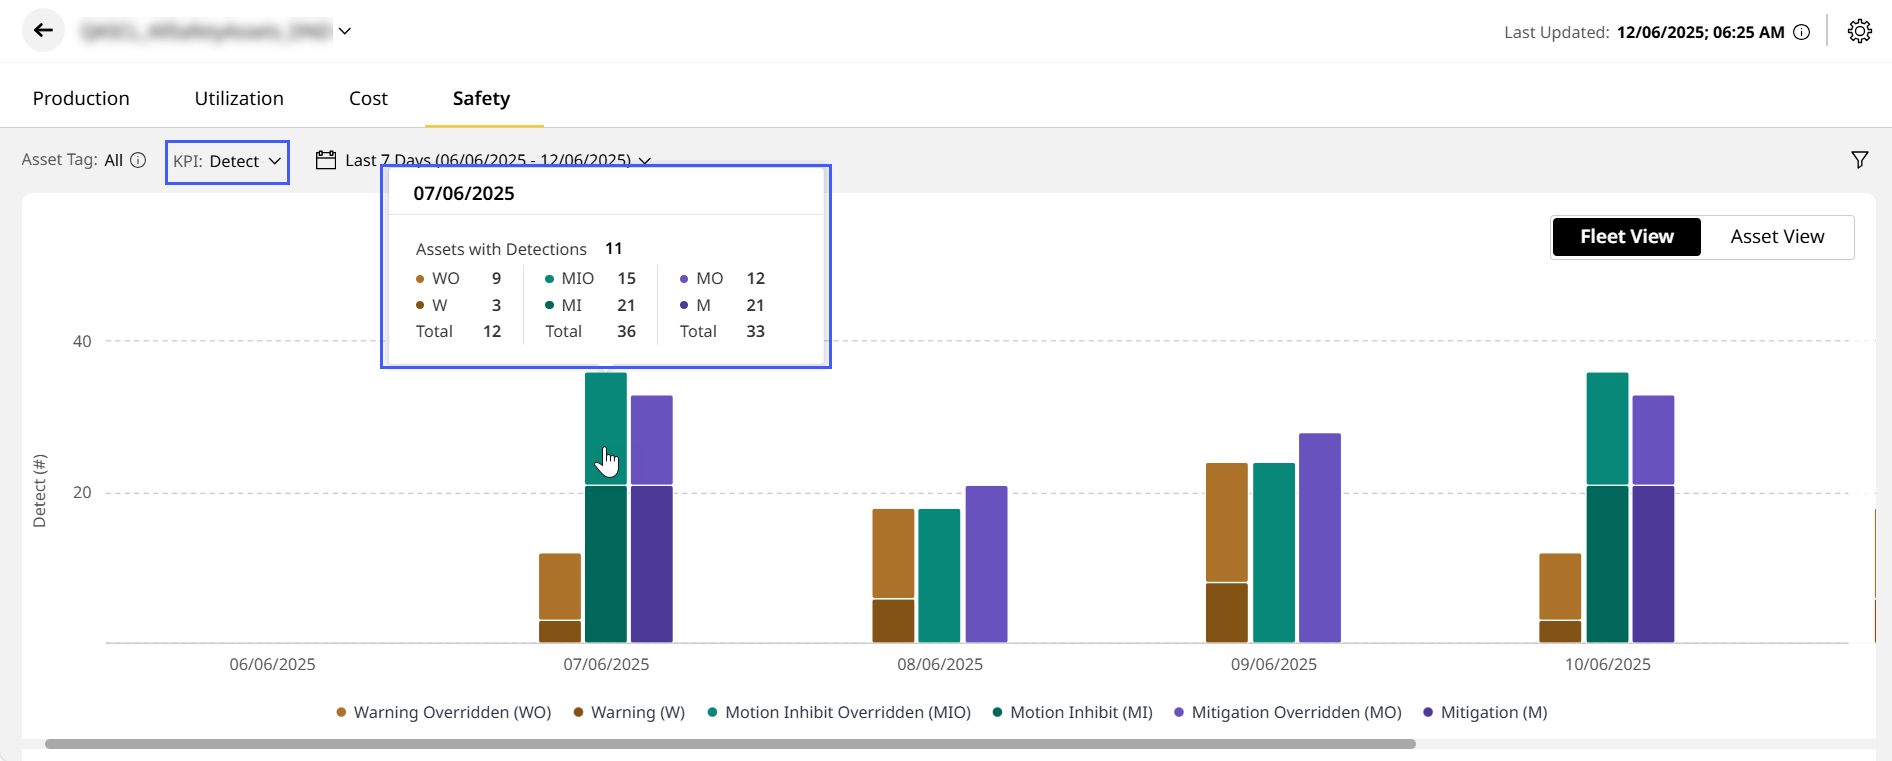Click the filter funnel icon
Viewport: 1892px width, 761px height.
pyautogui.click(x=1859, y=160)
